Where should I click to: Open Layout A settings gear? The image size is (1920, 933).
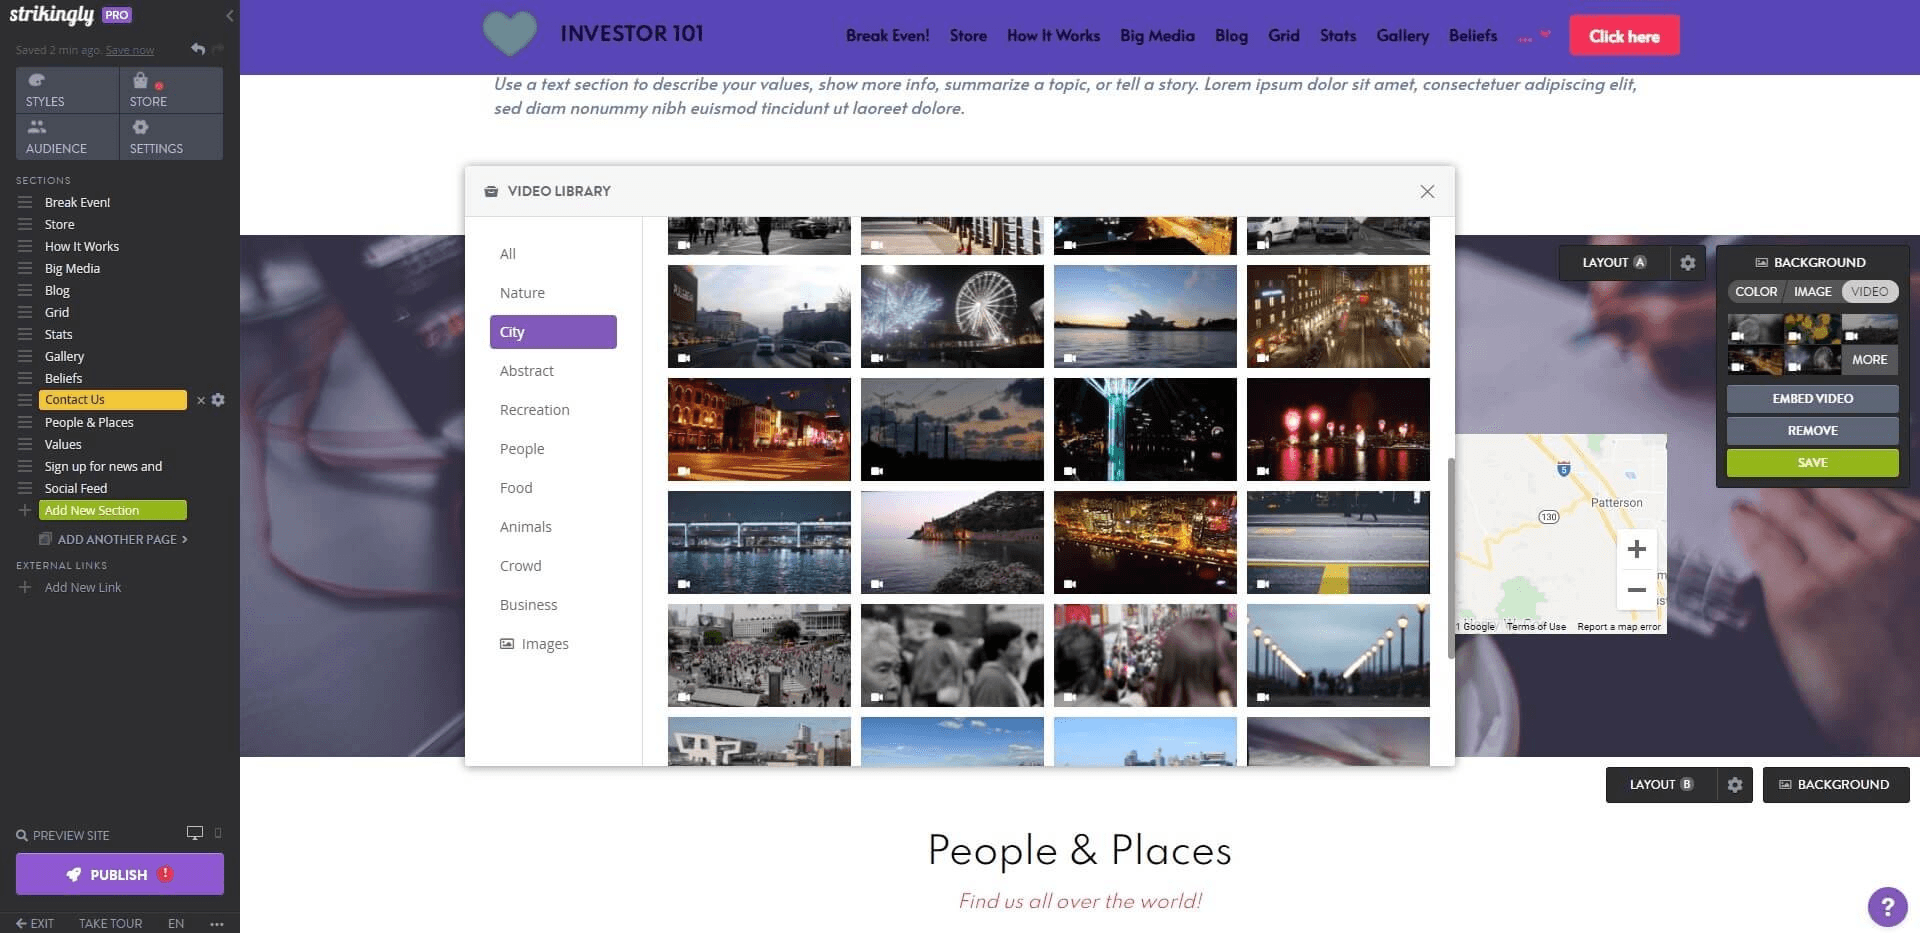pos(1688,263)
